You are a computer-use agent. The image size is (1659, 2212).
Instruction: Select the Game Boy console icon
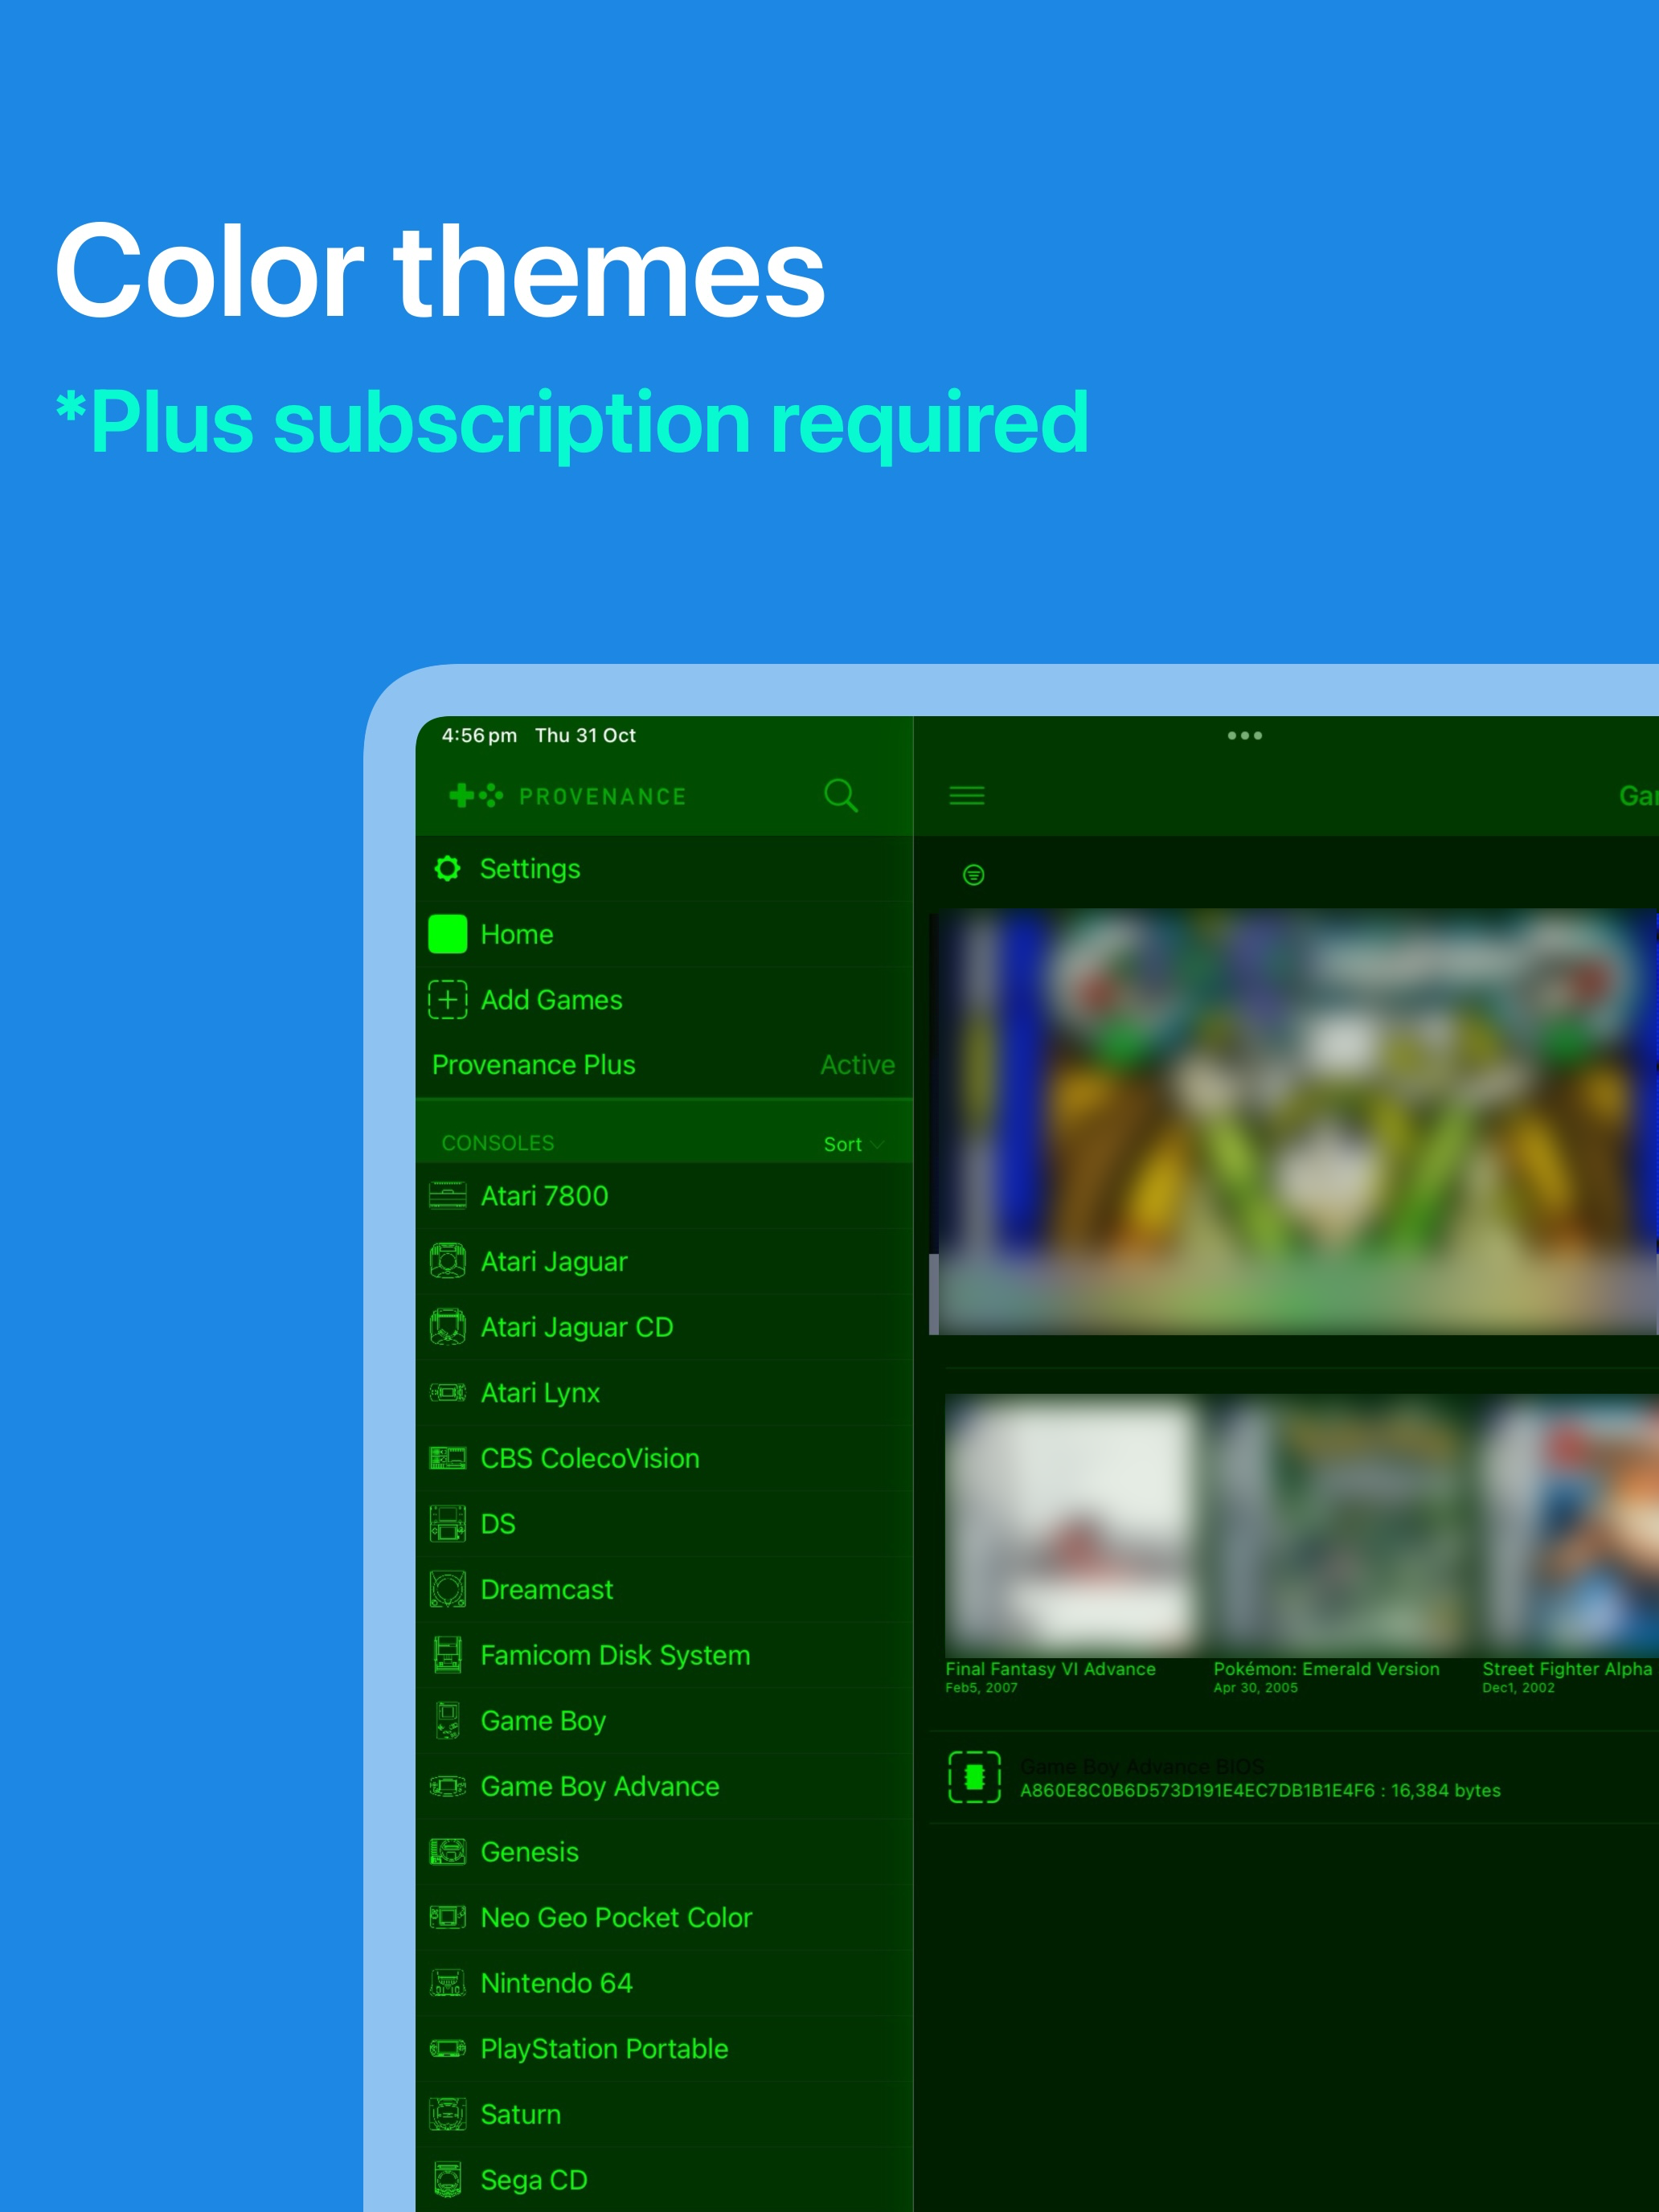(x=447, y=1721)
